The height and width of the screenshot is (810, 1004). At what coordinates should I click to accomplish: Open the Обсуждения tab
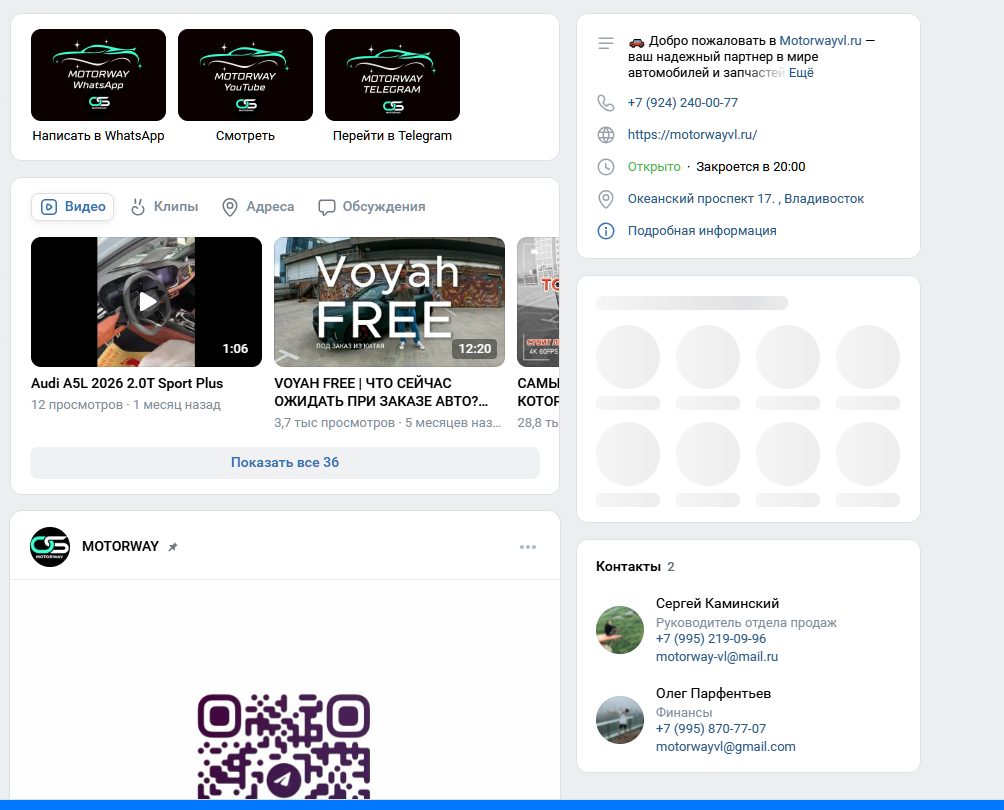click(372, 207)
